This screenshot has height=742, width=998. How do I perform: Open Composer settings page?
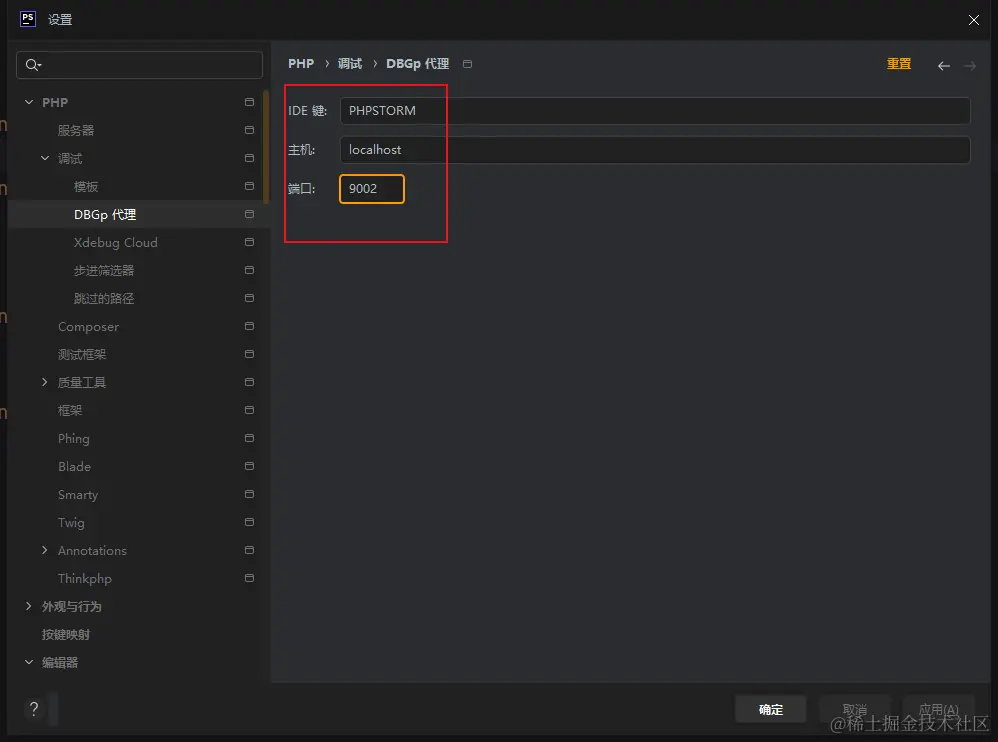click(88, 326)
